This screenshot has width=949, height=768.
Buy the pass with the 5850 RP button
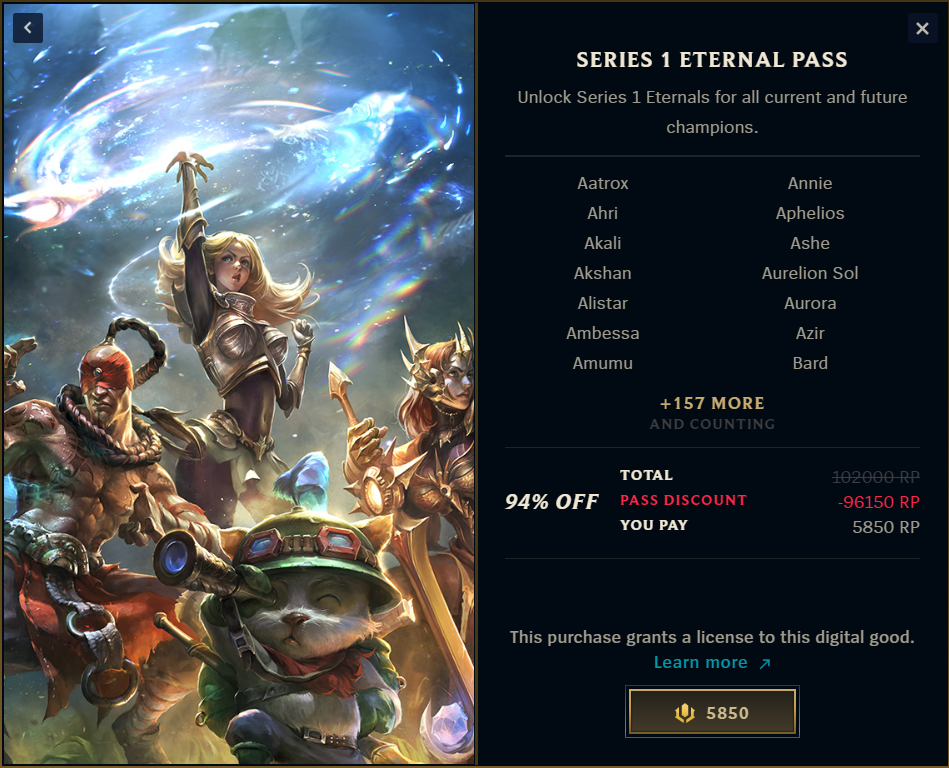(712, 712)
